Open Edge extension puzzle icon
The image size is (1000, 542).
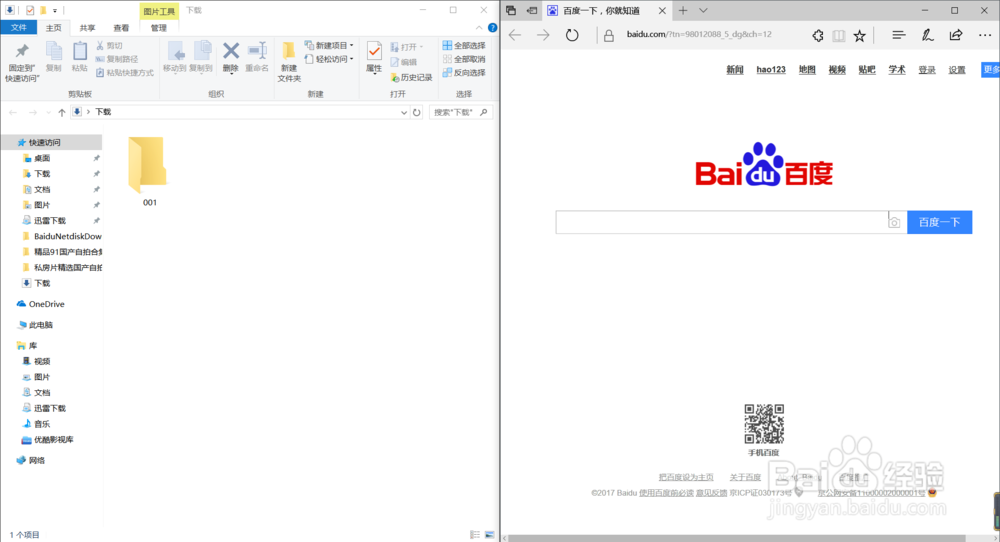(x=818, y=36)
